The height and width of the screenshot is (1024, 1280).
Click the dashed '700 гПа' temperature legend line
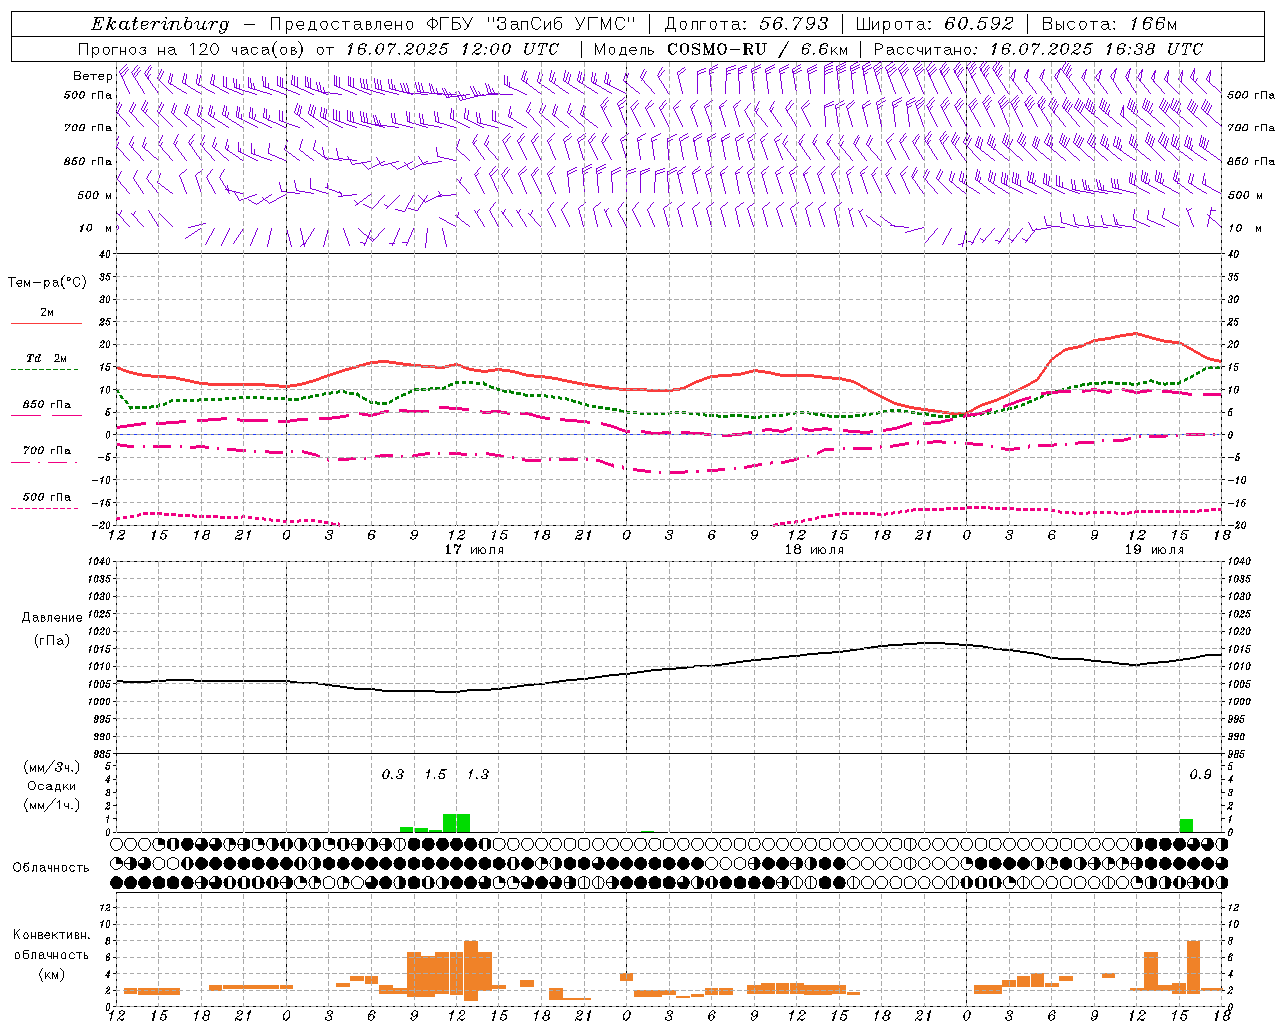pos(45,463)
